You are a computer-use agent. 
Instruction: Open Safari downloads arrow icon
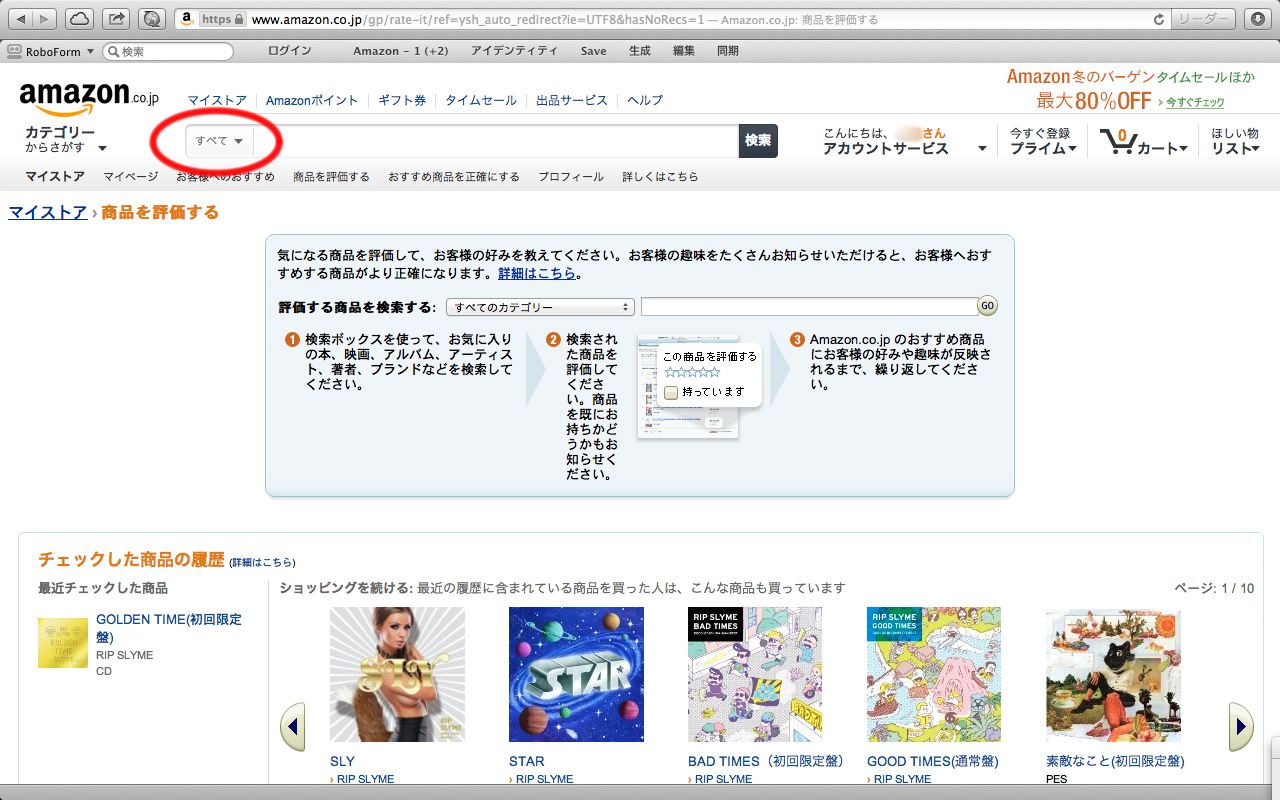pos(1257,18)
